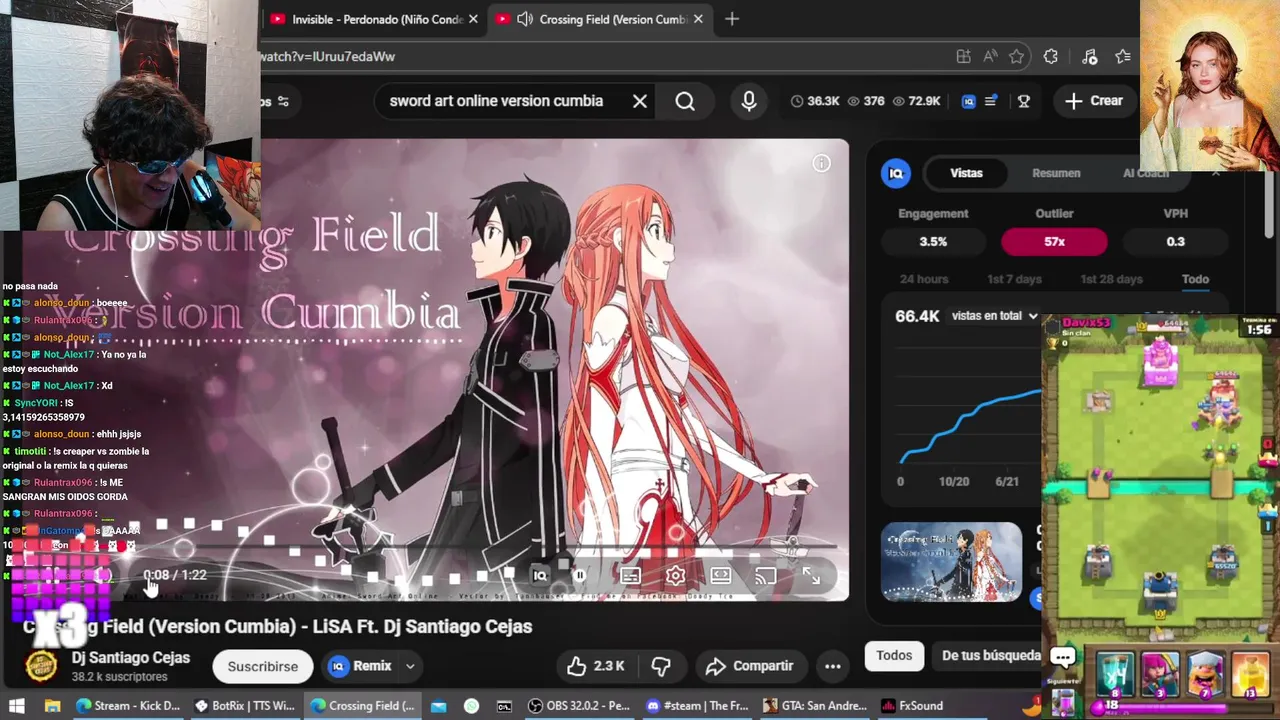
Task: Toggle subtitles in the video player
Action: 630,575
